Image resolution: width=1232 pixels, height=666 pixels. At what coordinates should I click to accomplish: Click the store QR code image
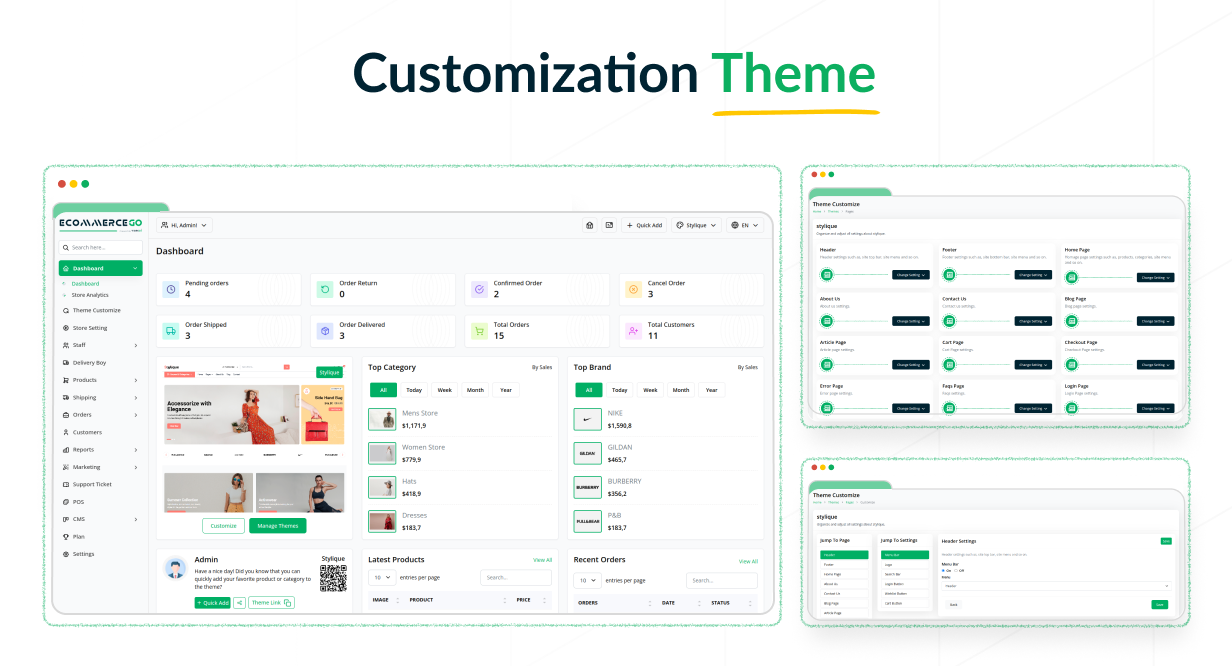(x=332, y=578)
